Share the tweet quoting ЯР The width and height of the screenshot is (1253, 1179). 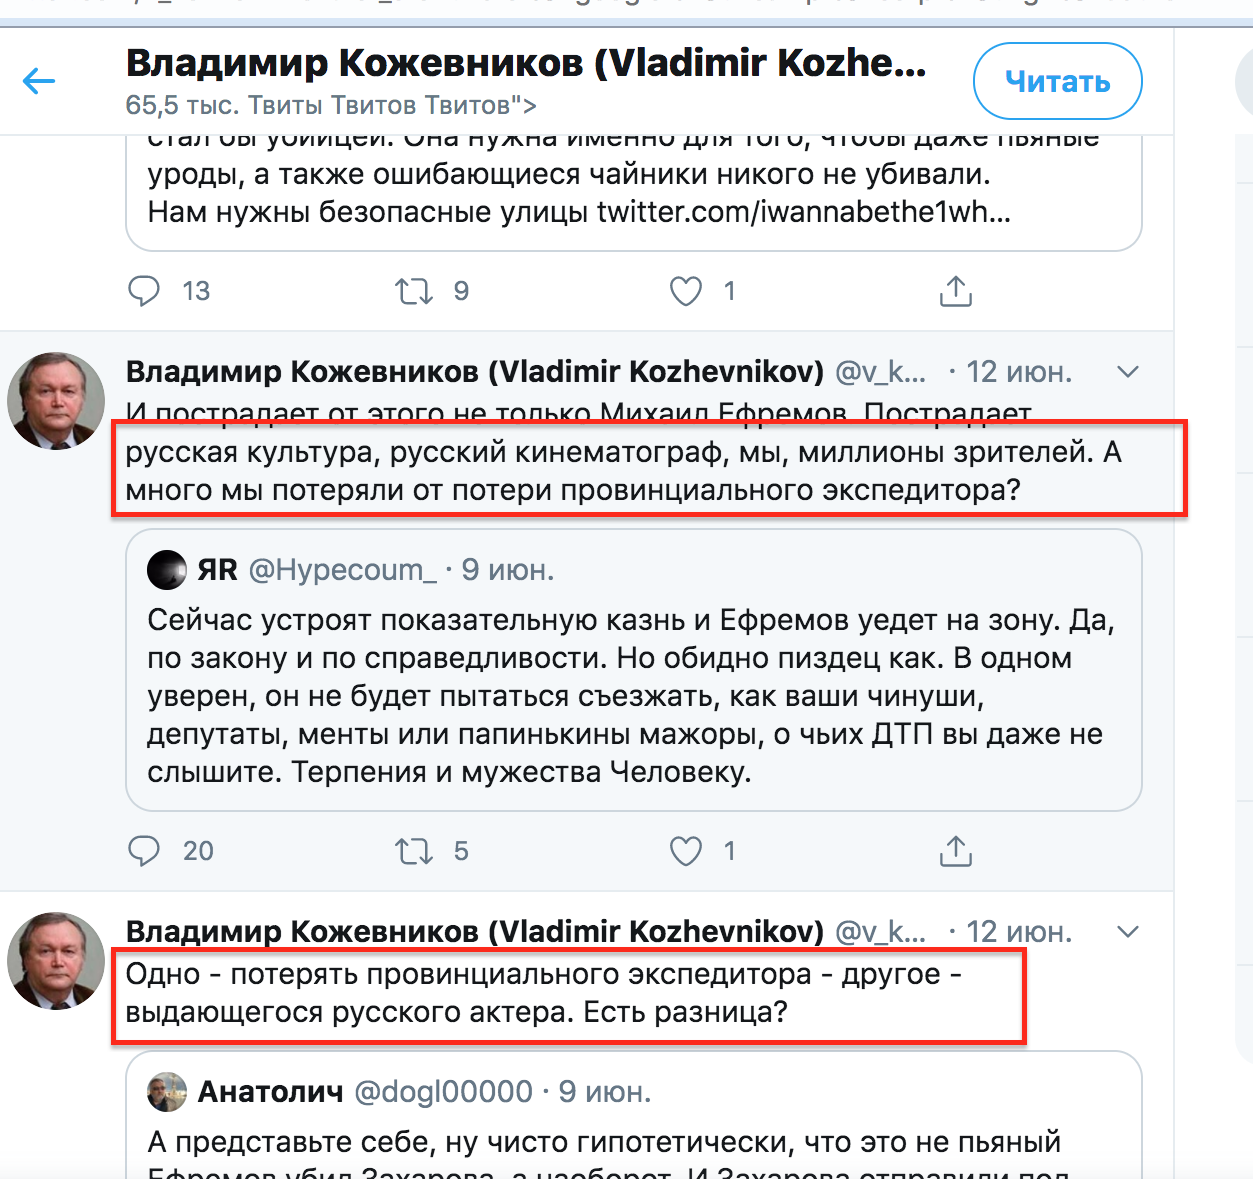point(955,851)
